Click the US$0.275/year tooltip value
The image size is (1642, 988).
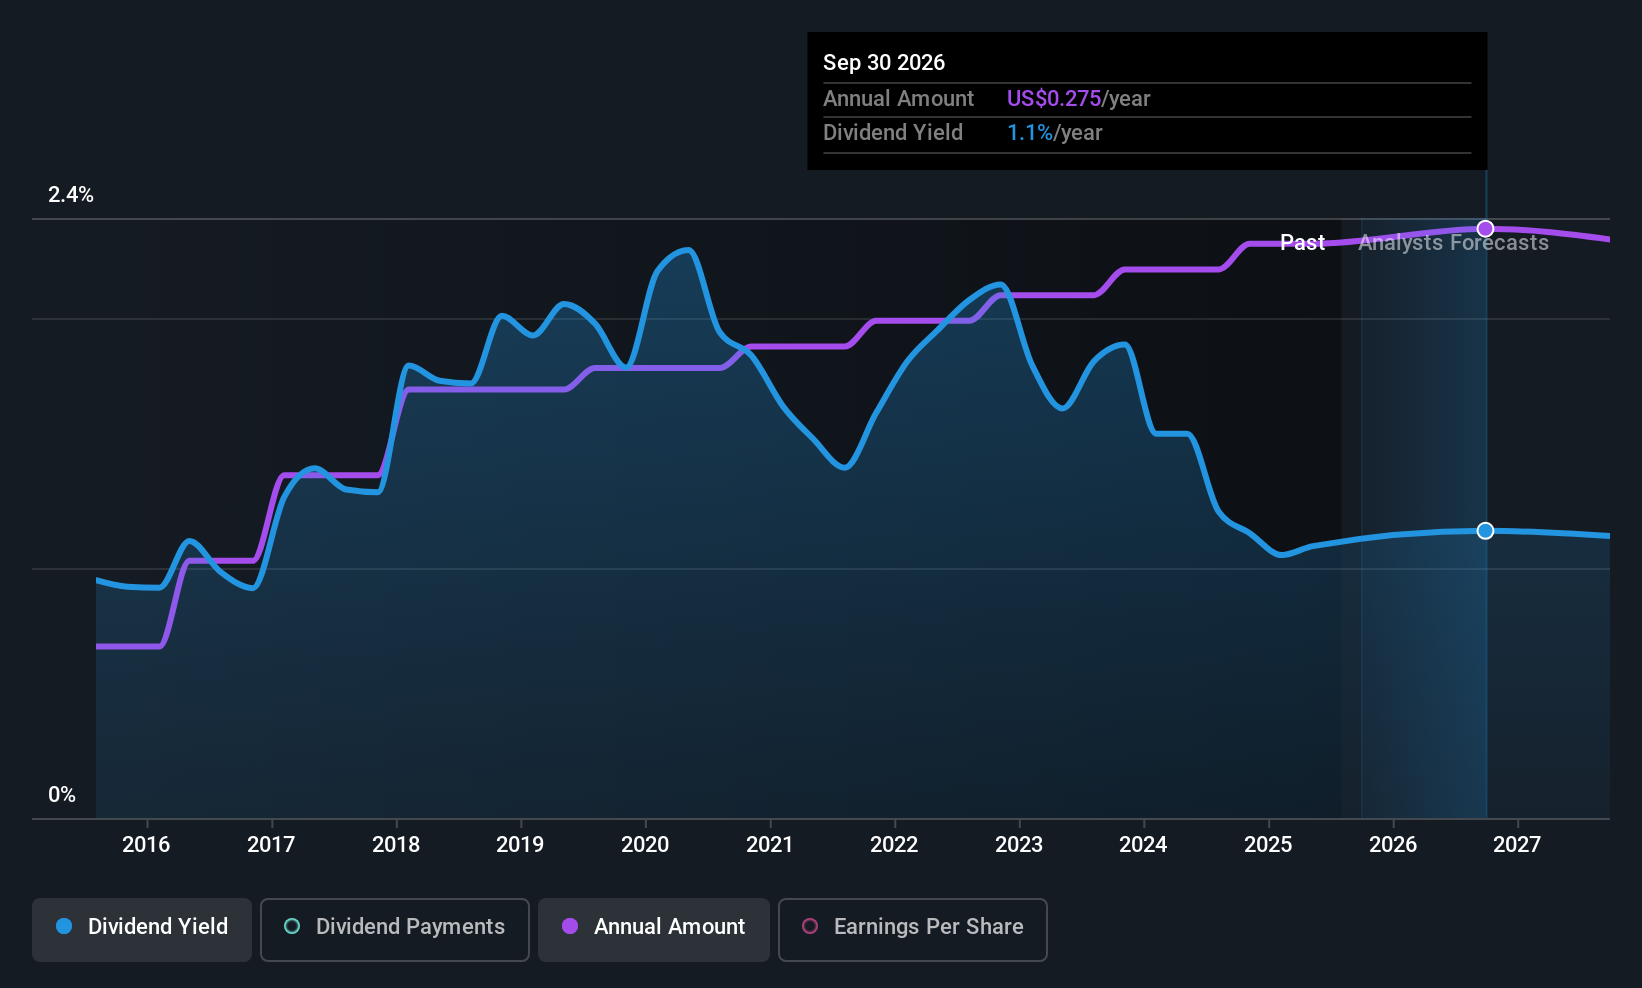[1078, 99]
